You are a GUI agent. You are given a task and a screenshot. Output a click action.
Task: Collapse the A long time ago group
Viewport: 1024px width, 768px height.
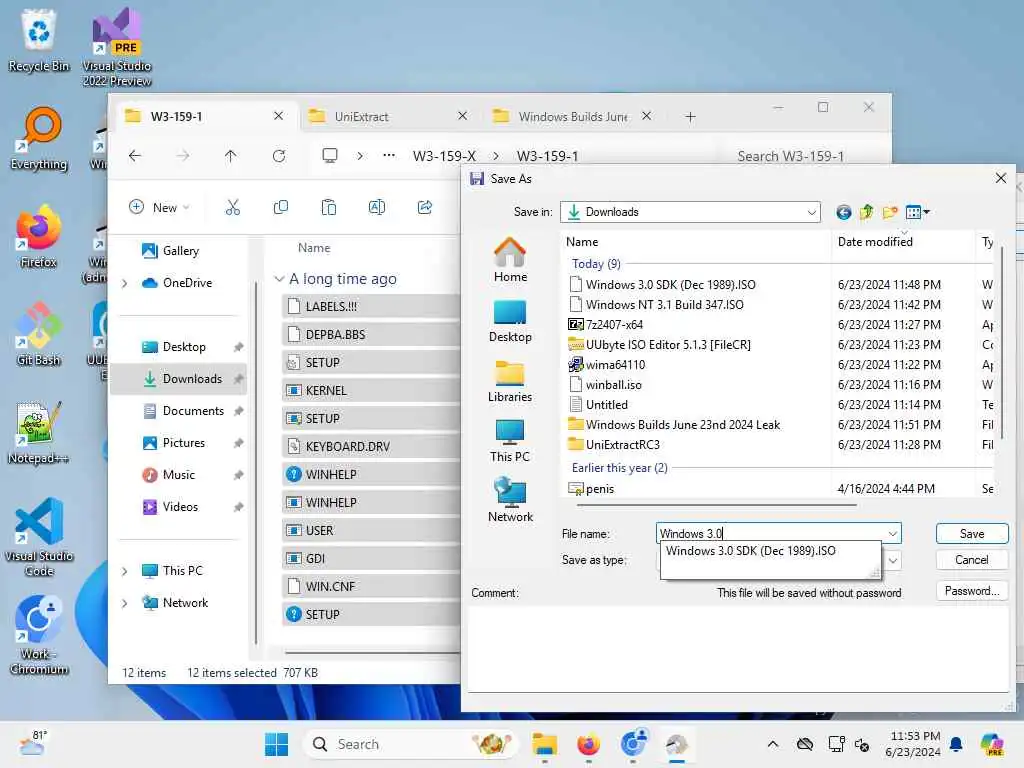[x=279, y=279]
